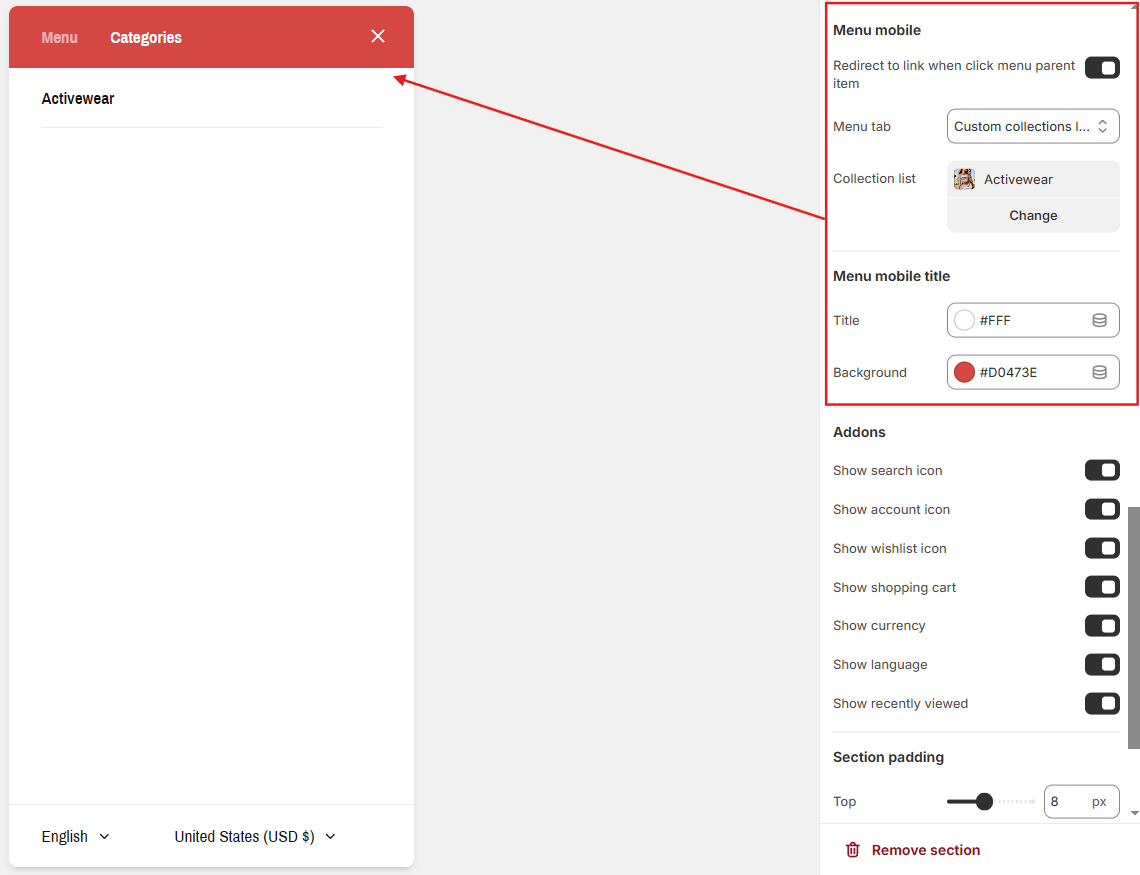This screenshot has width=1140, height=875.
Task: Click the white Title color swatch
Action: 964,321
